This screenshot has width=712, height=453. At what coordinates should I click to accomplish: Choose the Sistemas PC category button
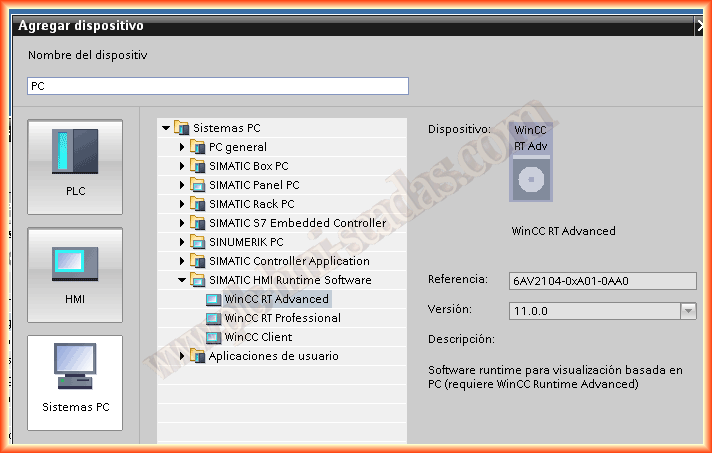[x=75, y=382]
